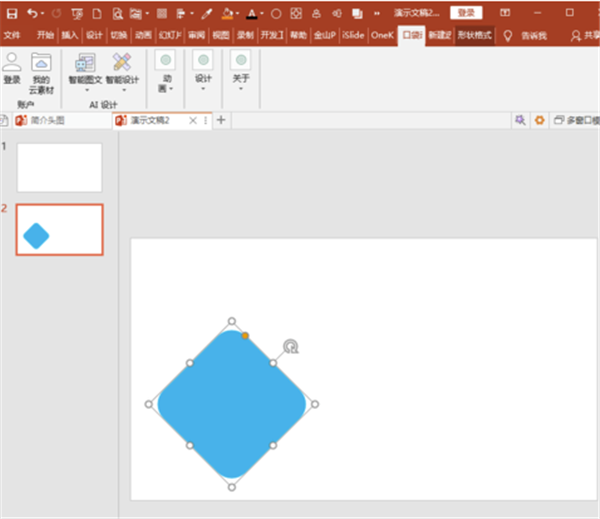Add new document tab with plus button
Image resolution: width=600 pixels, height=519 pixels.
click(x=221, y=120)
